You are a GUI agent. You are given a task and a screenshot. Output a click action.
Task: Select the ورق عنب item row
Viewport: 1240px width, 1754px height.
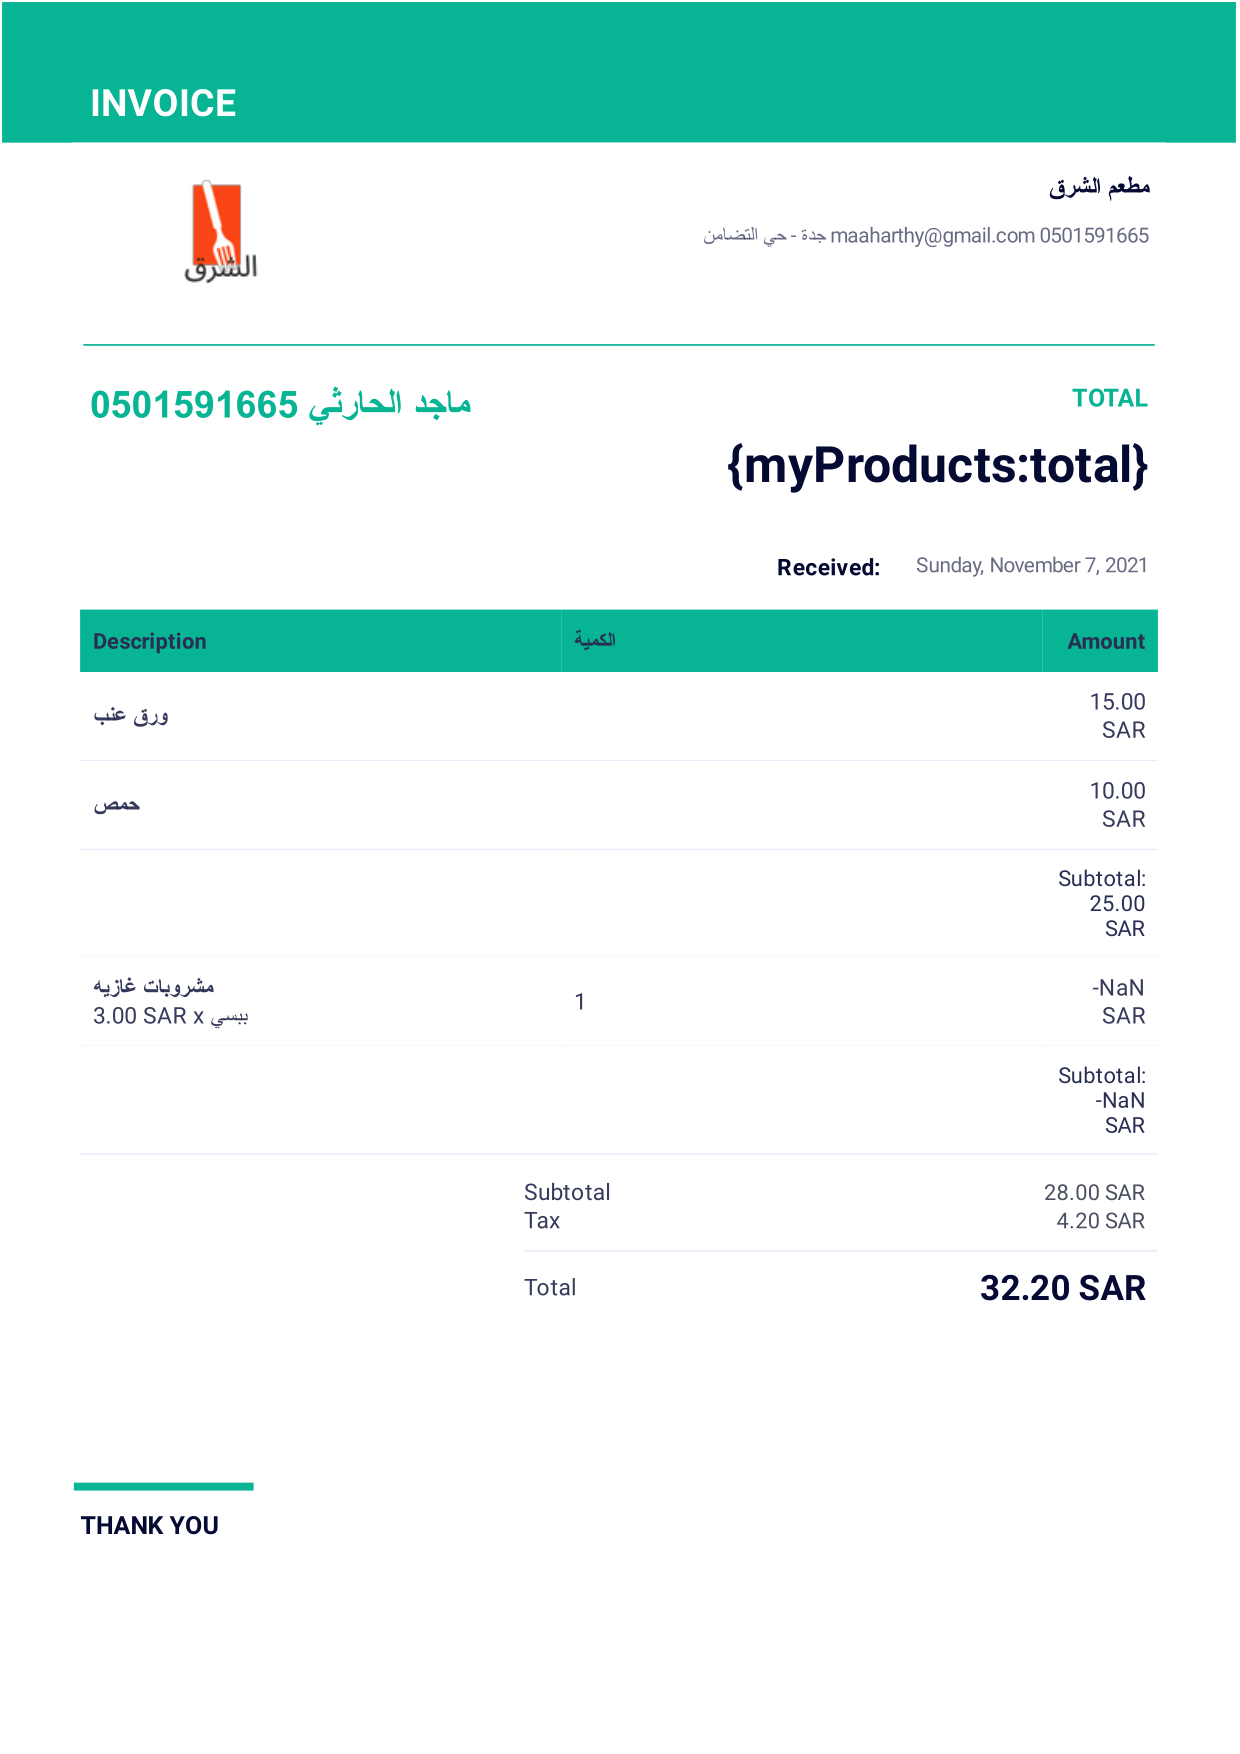pyautogui.click(x=619, y=716)
